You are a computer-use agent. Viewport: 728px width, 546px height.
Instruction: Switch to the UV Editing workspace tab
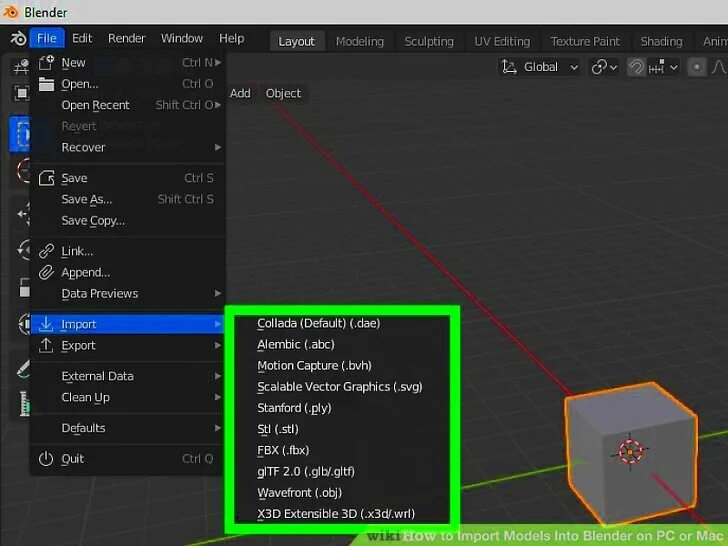click(x=502, y=41)
